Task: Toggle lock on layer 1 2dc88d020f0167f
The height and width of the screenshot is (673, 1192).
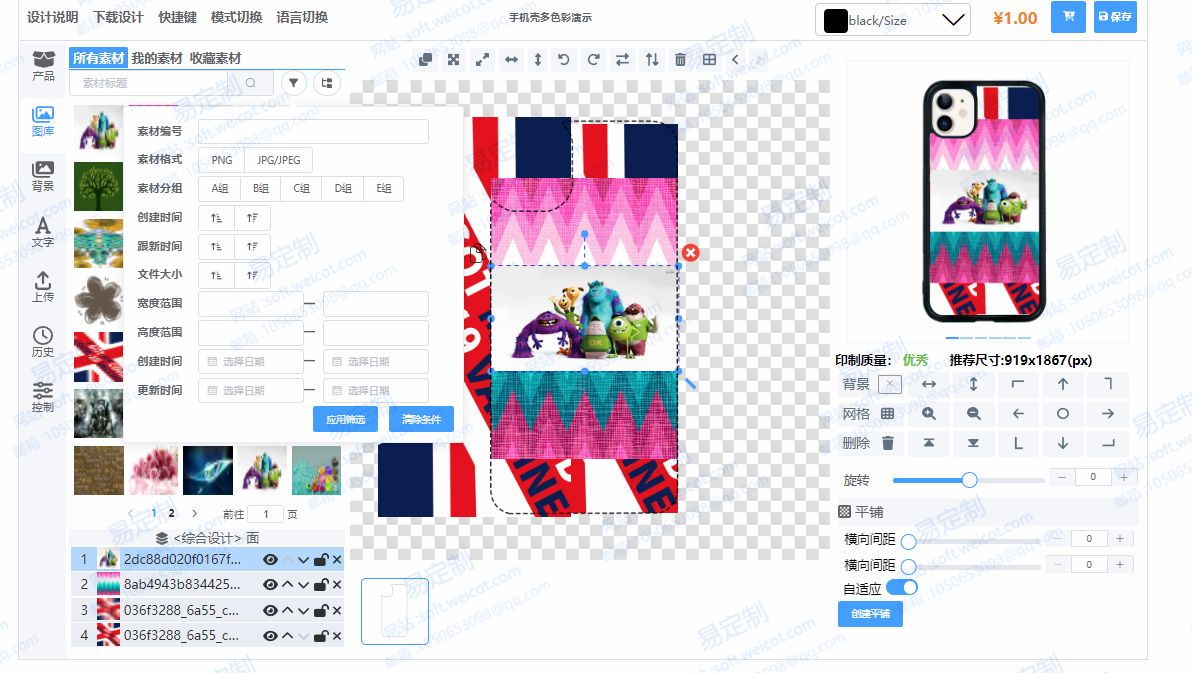Action: coord(321,560)
